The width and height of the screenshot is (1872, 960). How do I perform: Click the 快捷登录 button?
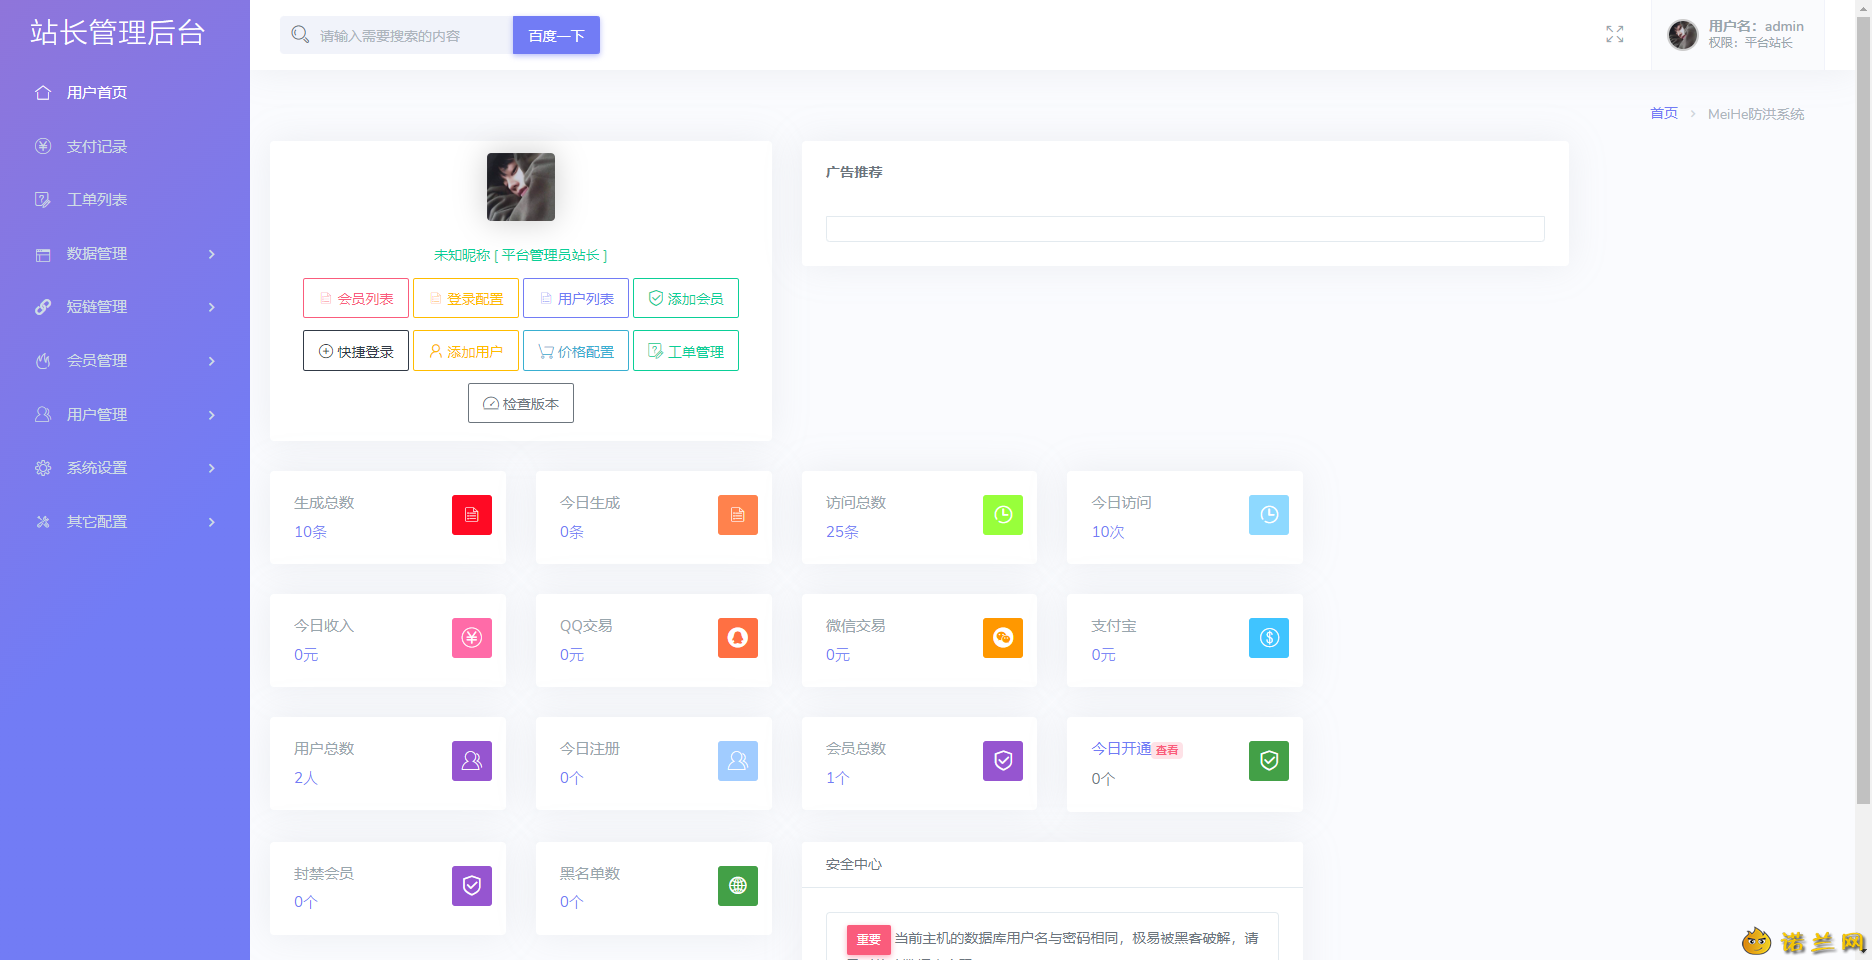point(356,351)
